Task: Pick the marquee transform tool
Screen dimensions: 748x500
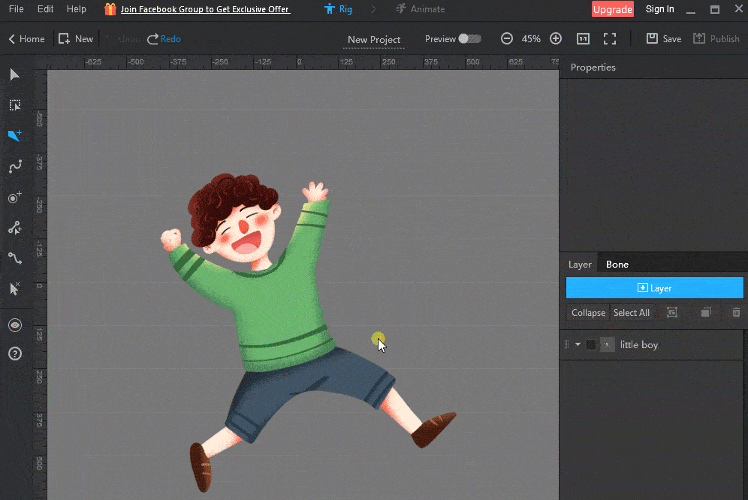Action: 15,105
